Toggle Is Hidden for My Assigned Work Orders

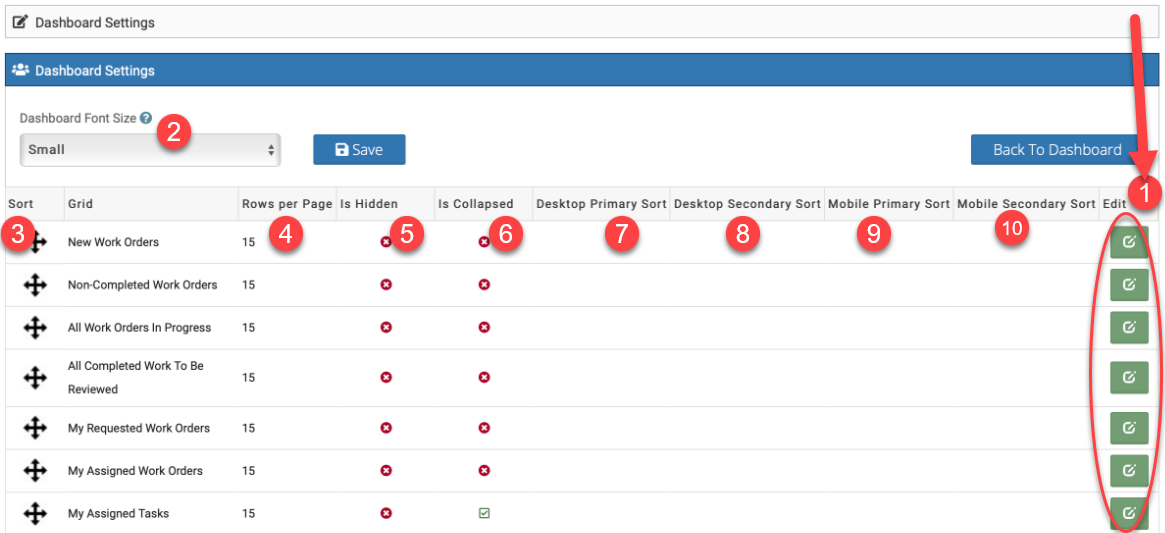click(x=386, y=470)
